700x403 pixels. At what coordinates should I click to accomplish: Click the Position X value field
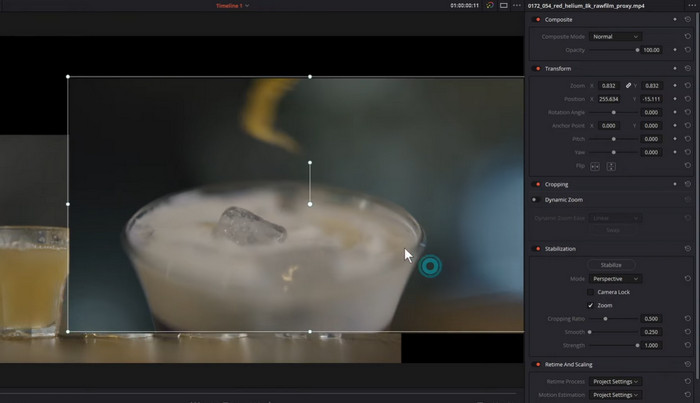click(608, 99)
